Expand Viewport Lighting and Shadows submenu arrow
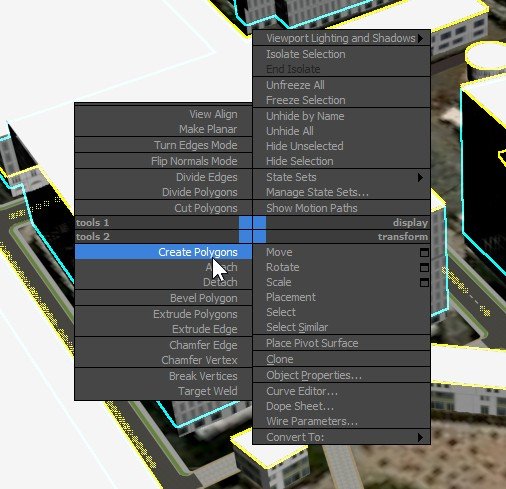The image size is (506, 489). pos(420,39)
